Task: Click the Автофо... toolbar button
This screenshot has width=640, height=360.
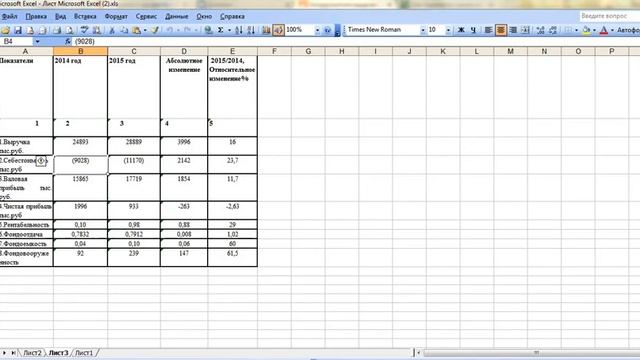Action: [x=628, y=30]
